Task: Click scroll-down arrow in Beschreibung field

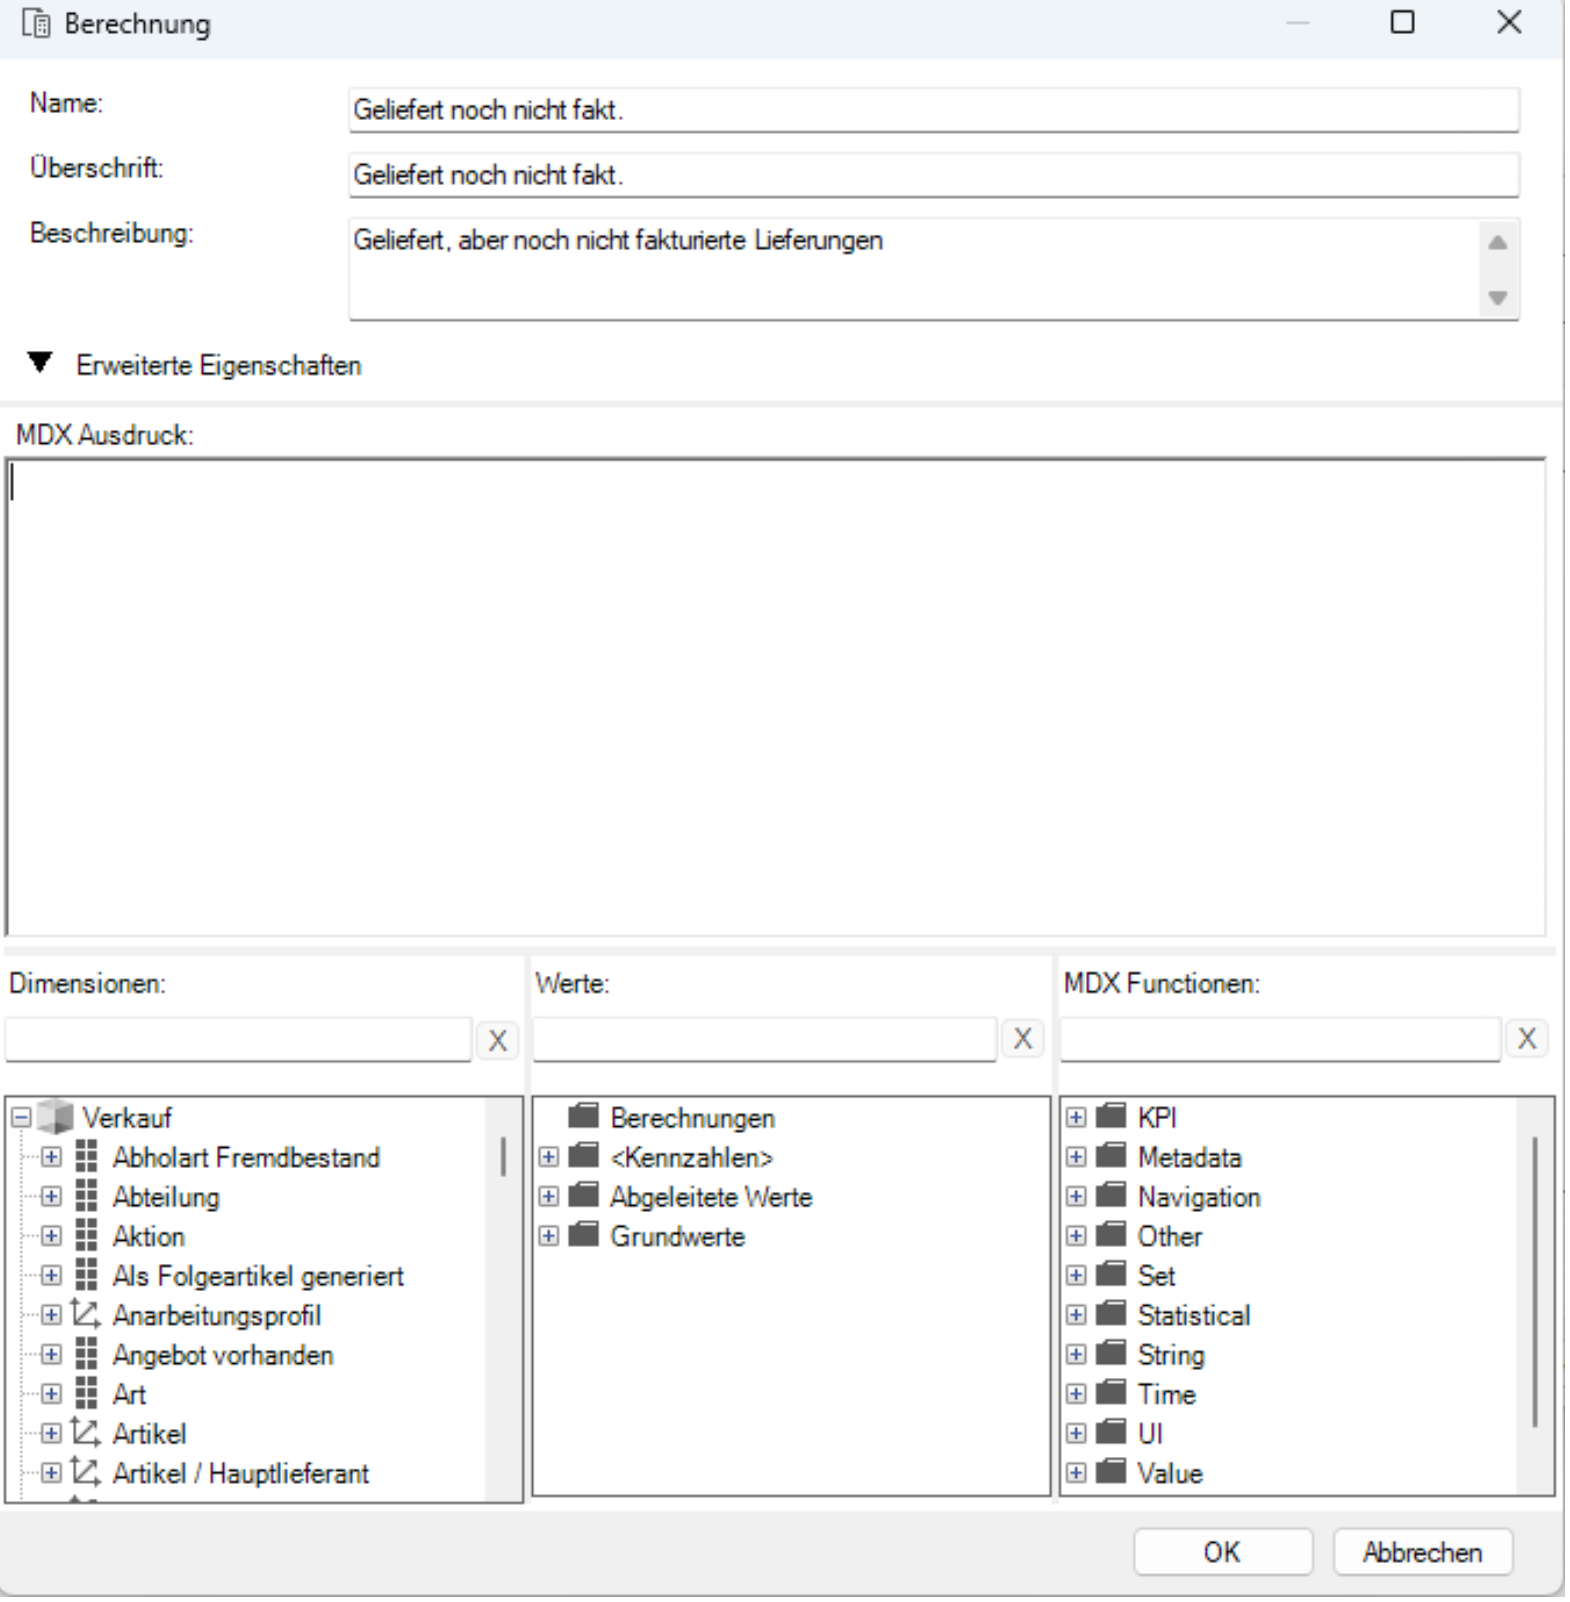Action: (x=1497, y=297)
